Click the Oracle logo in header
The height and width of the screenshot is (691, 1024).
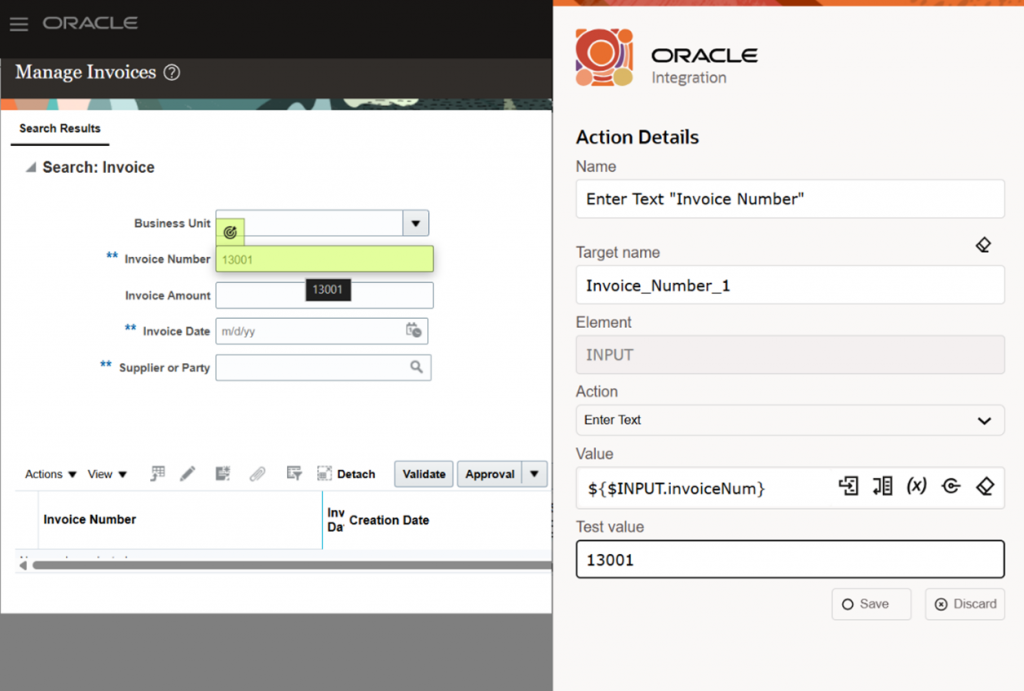tap(90, 24)
